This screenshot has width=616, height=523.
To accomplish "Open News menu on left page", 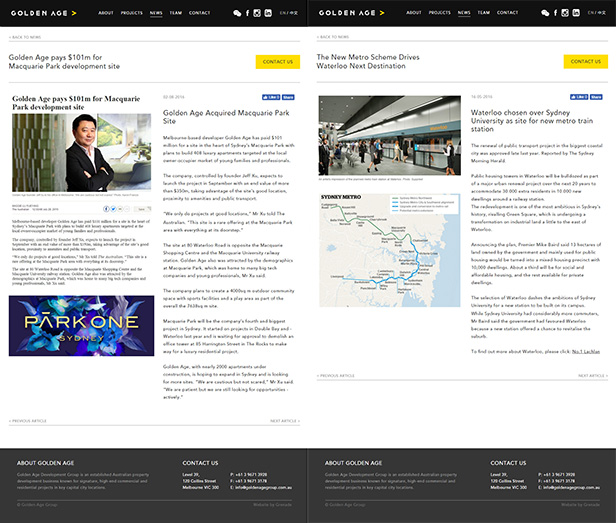I will (156, 13).
